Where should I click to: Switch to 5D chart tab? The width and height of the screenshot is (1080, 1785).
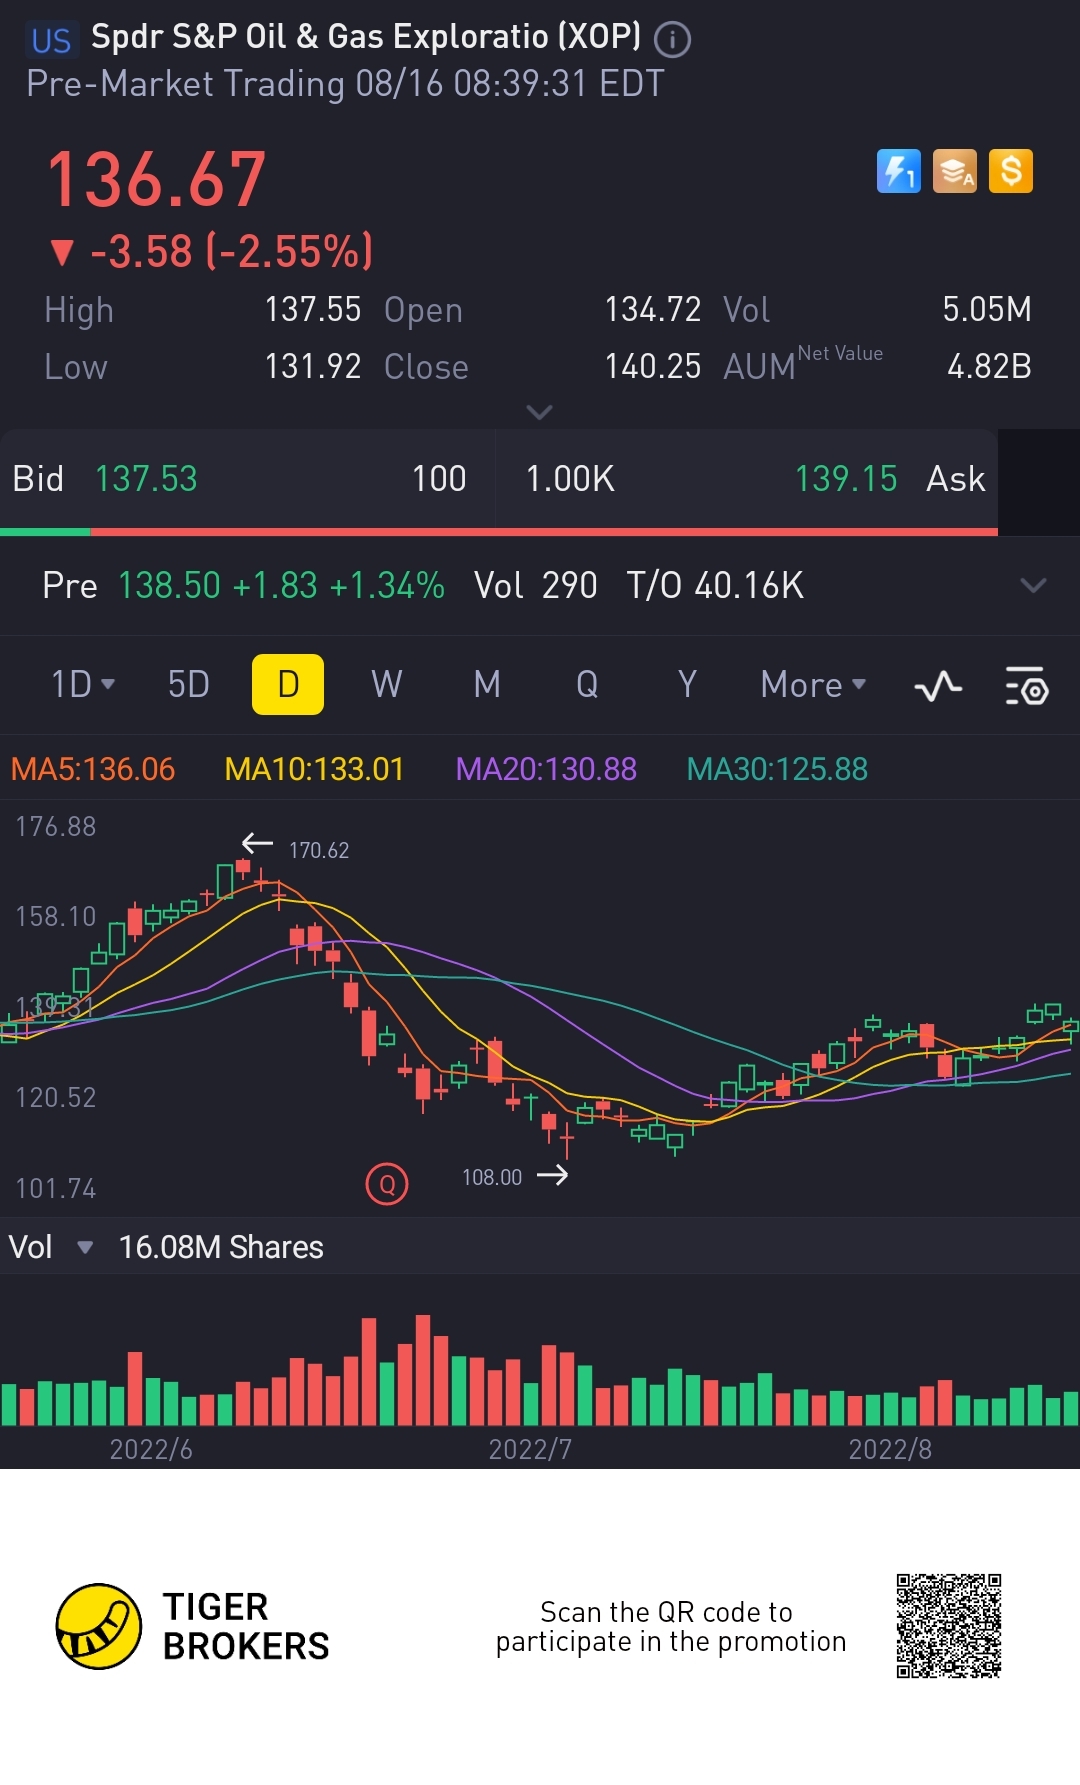188,685
